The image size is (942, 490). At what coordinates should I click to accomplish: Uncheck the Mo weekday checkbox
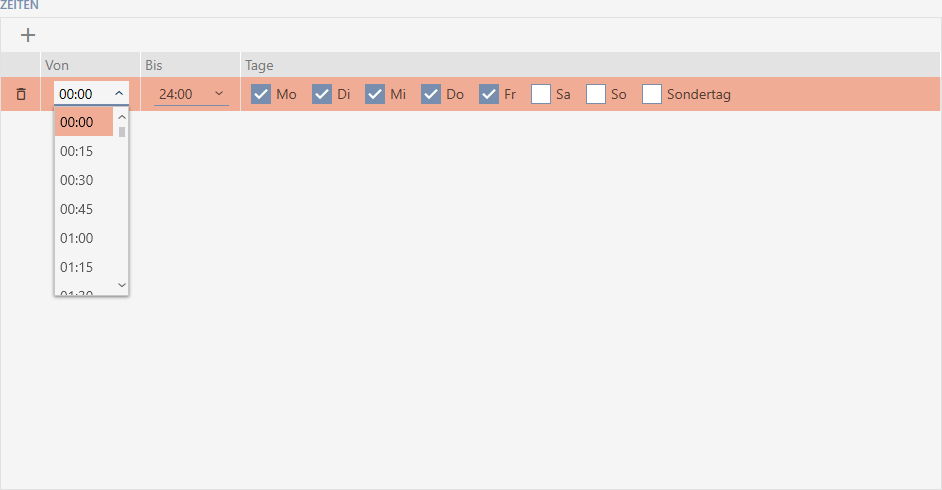click(261, 94)
